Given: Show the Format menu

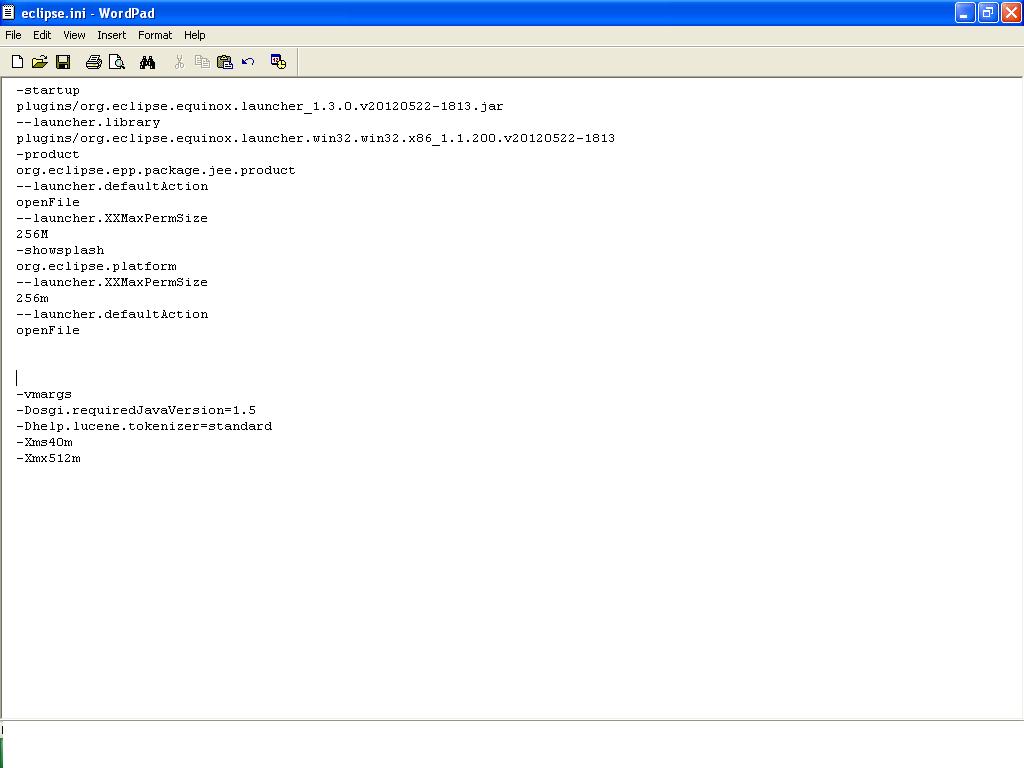Looking at the screenshot, I should [155, 35].
